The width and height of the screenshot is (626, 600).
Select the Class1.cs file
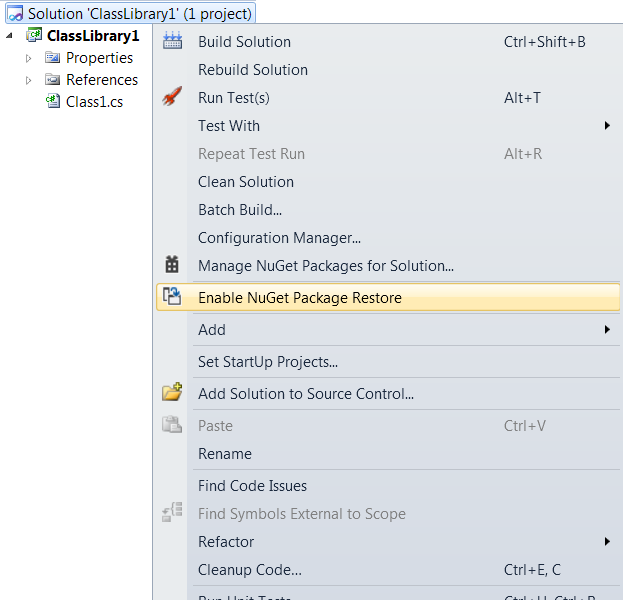(94, 102)
